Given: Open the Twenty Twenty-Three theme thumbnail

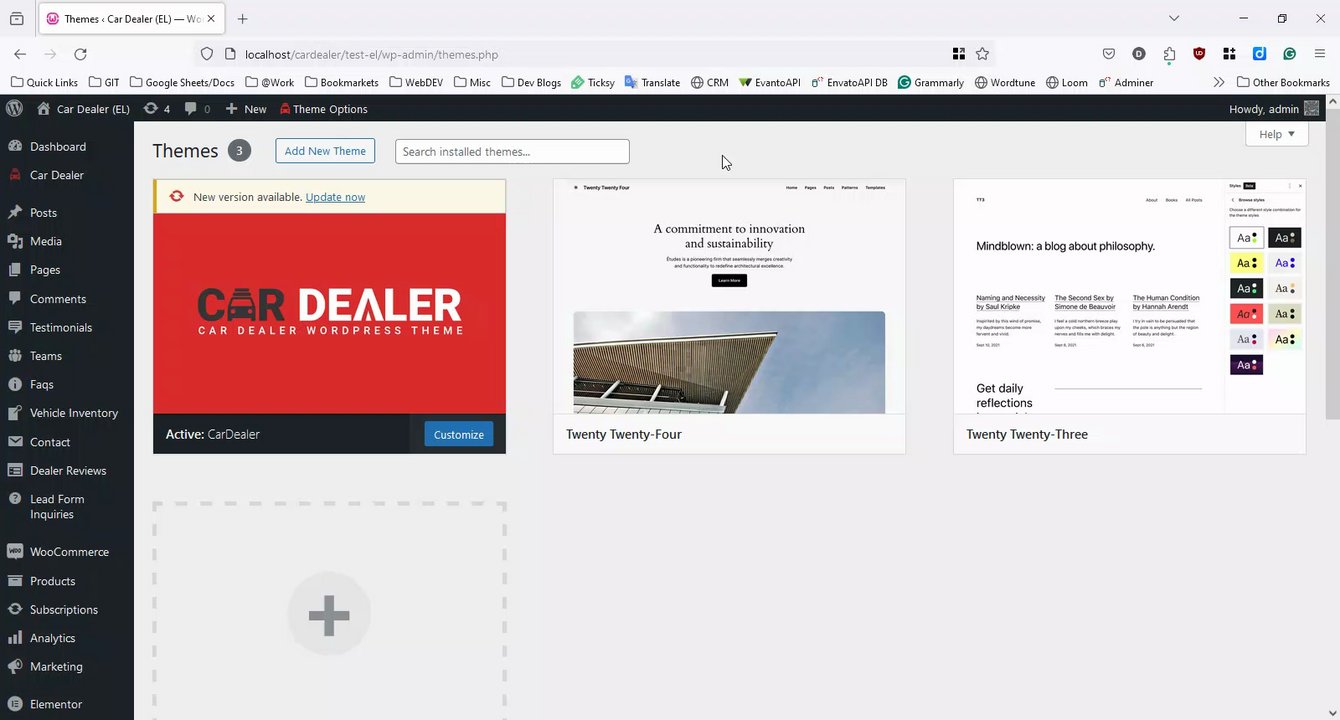Looking at the screenshot, I should pos(1129,296).
